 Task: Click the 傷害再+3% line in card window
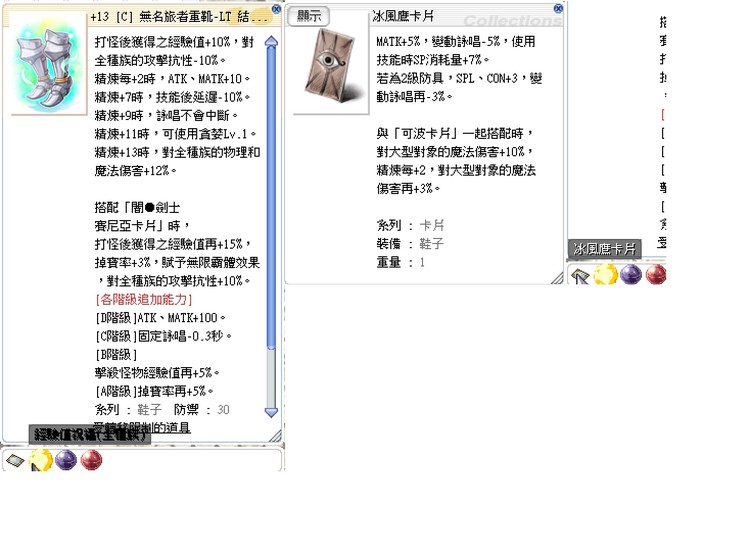point(408,188)
